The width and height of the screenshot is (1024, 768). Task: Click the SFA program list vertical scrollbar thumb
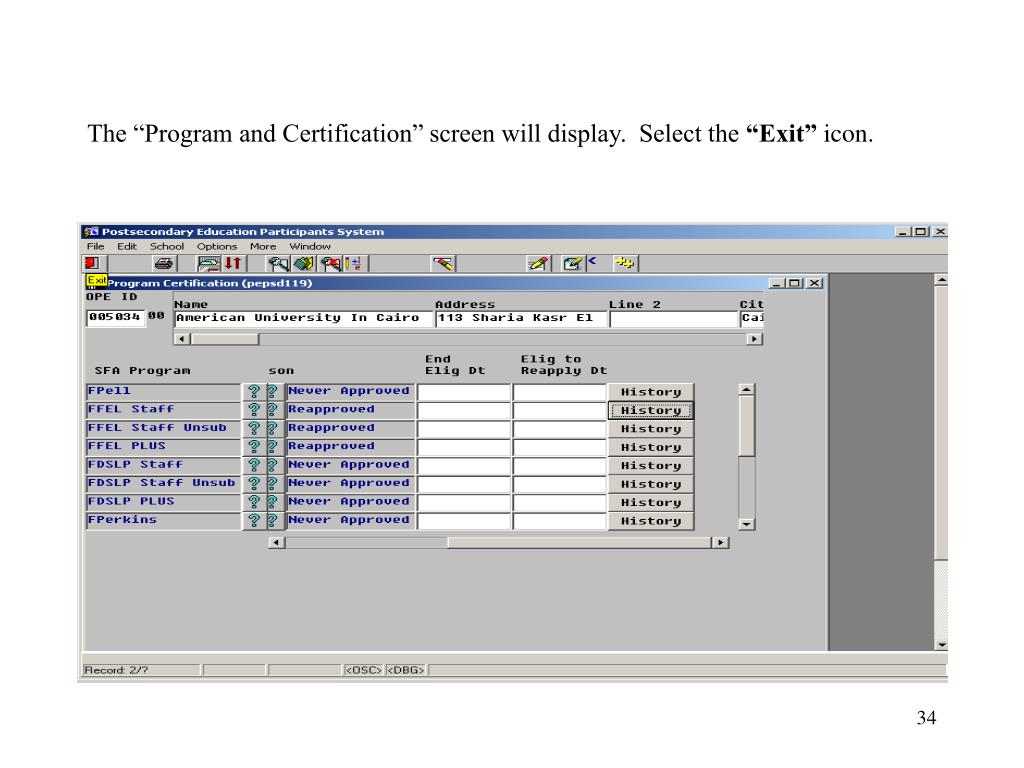coord(746,426)
